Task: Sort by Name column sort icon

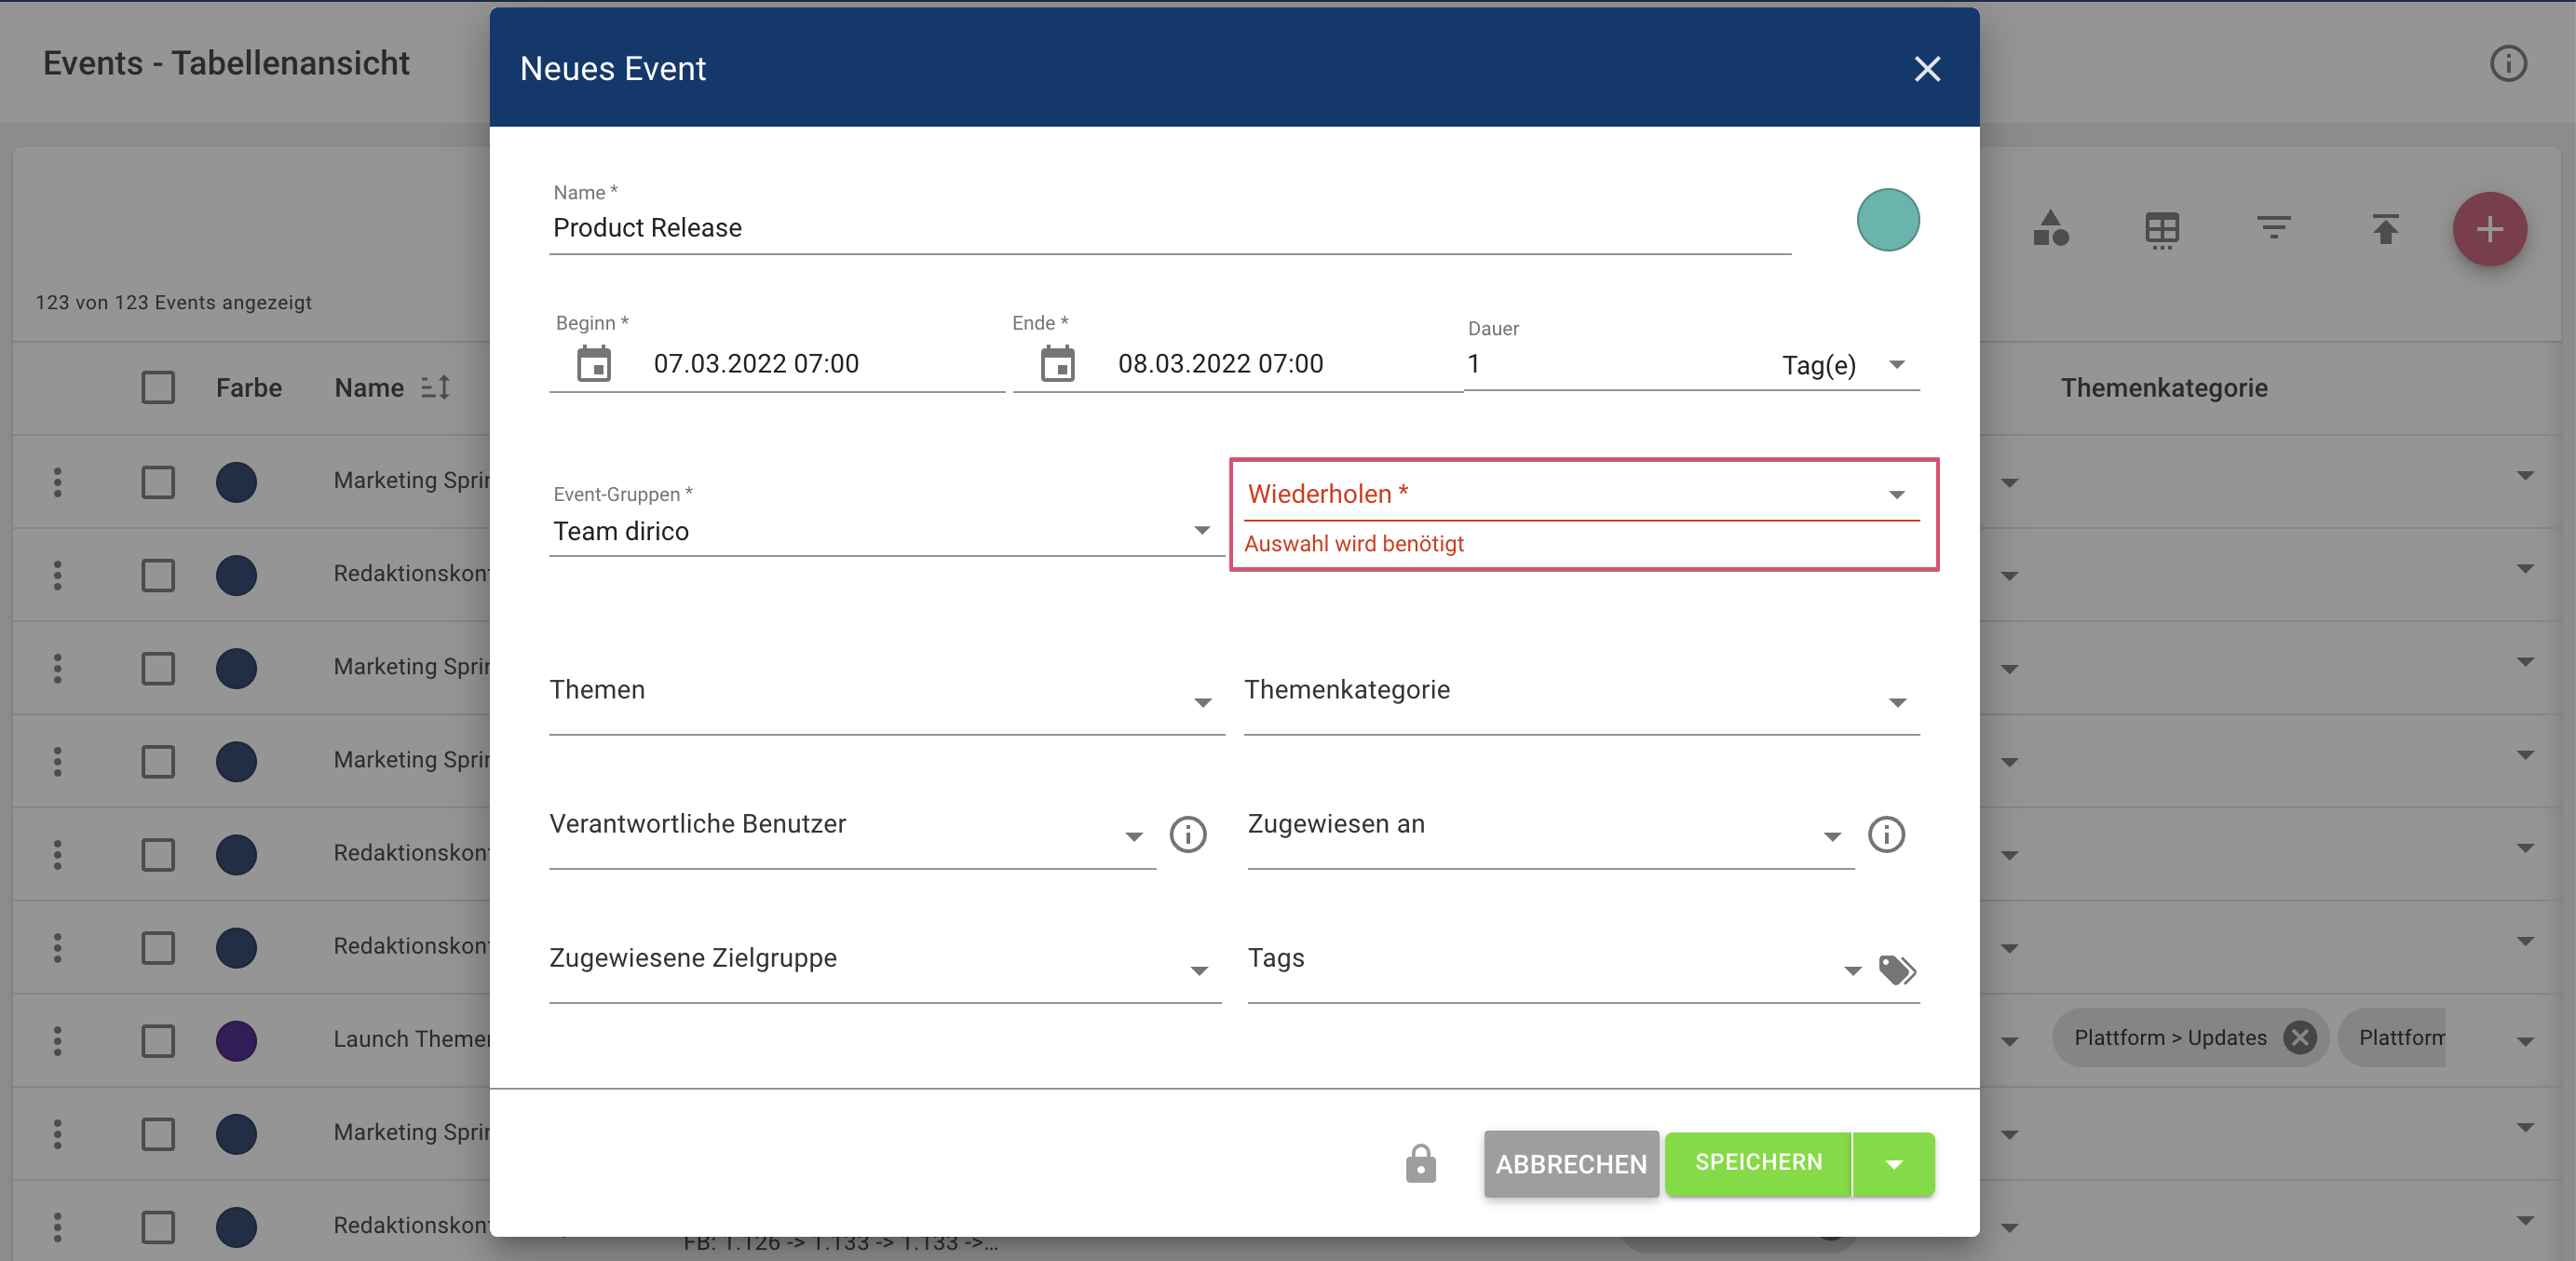Action: (435, 387)
